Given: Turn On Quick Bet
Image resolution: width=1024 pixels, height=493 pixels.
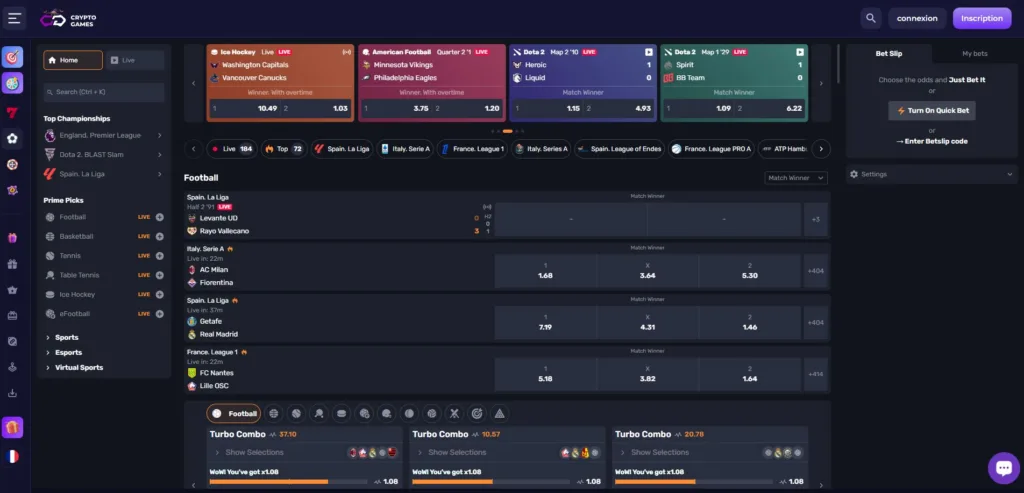Looking at the screenshot, I should point(932,111).
